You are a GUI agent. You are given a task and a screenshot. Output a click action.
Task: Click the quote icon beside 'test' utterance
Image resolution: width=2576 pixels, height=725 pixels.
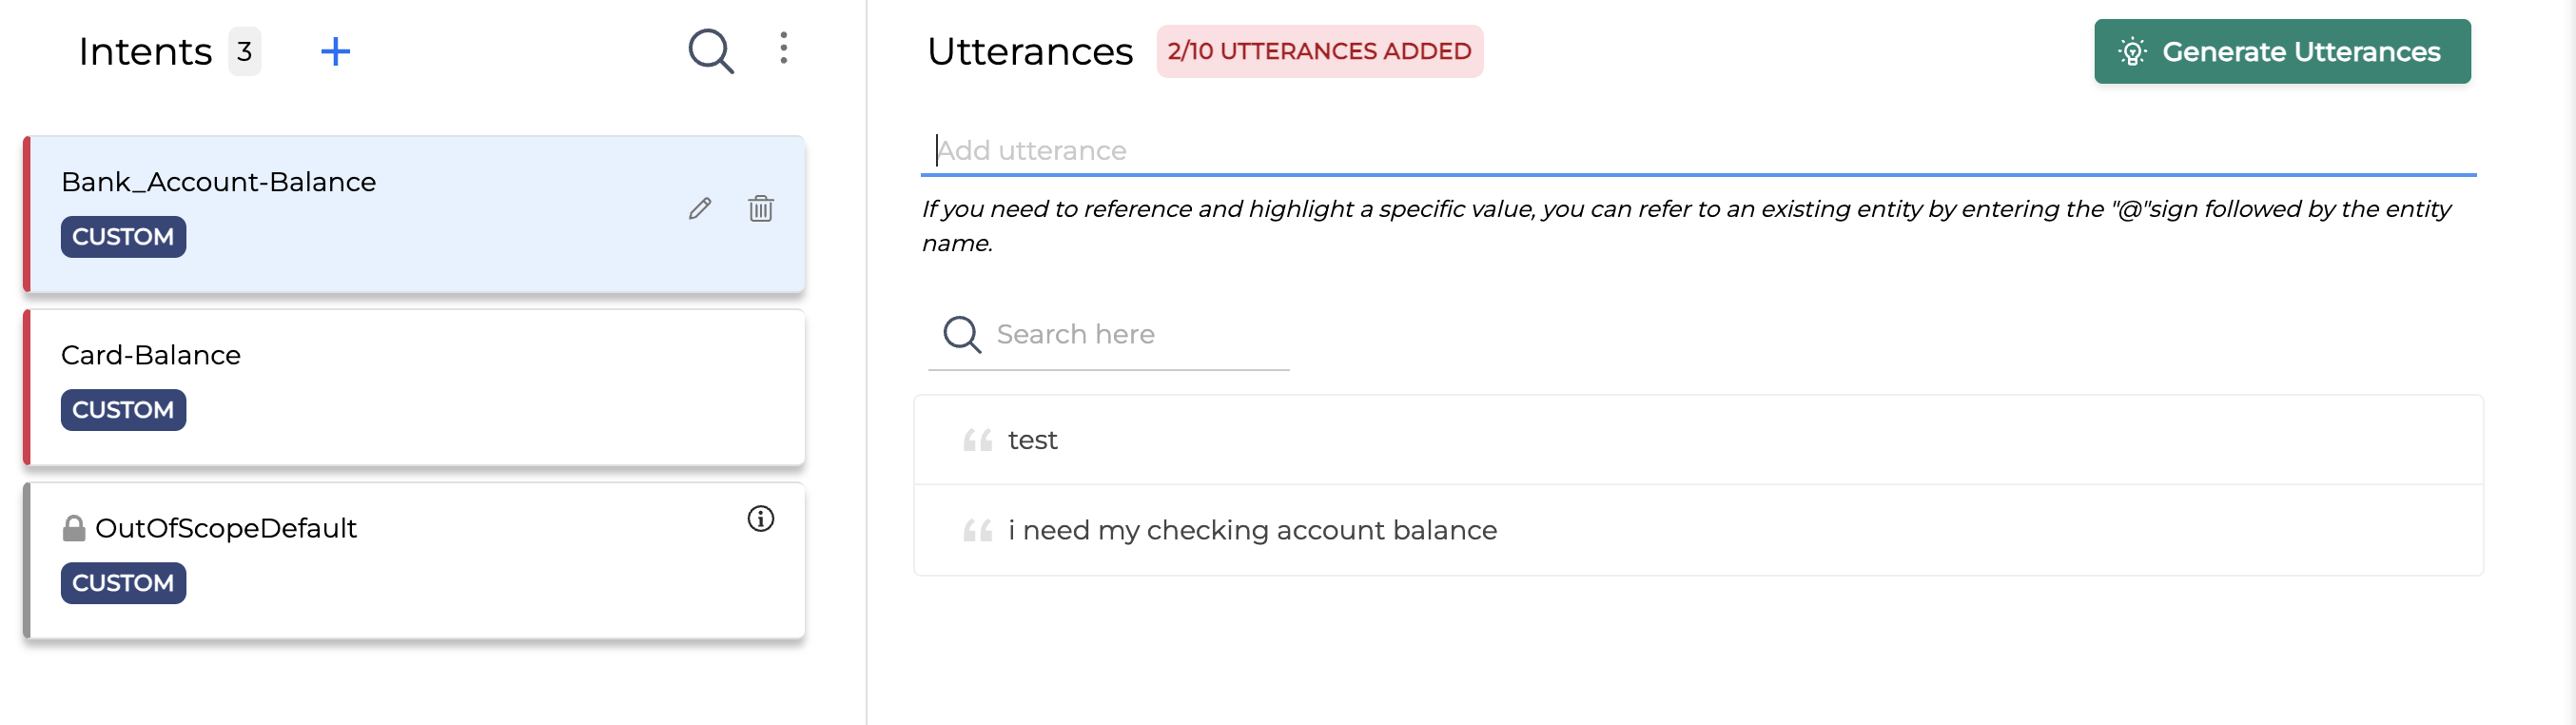pyautogui.click(x=977, y=440)
